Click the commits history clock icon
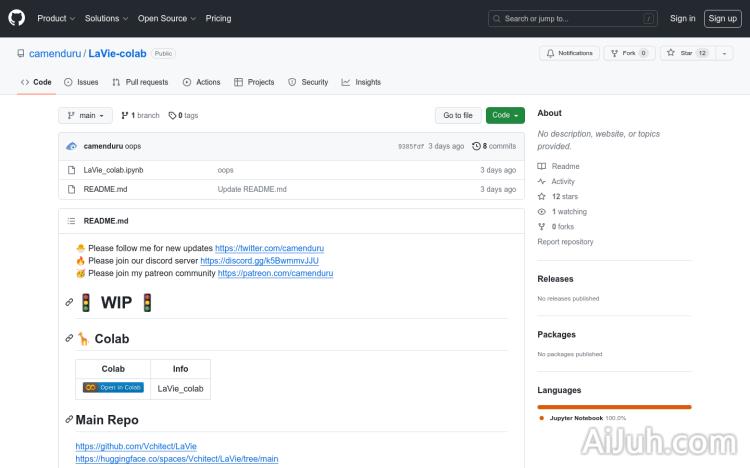 [x=476, y=146]
